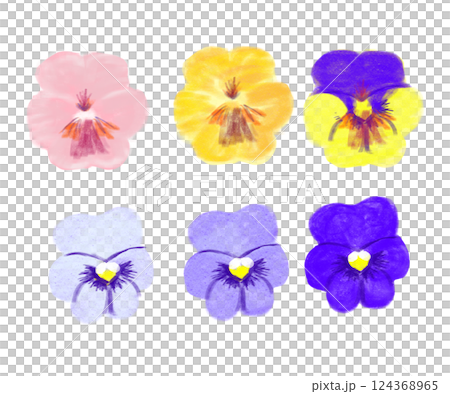Select the orange-yellow pansy illustration

click(x=233, y=105)
